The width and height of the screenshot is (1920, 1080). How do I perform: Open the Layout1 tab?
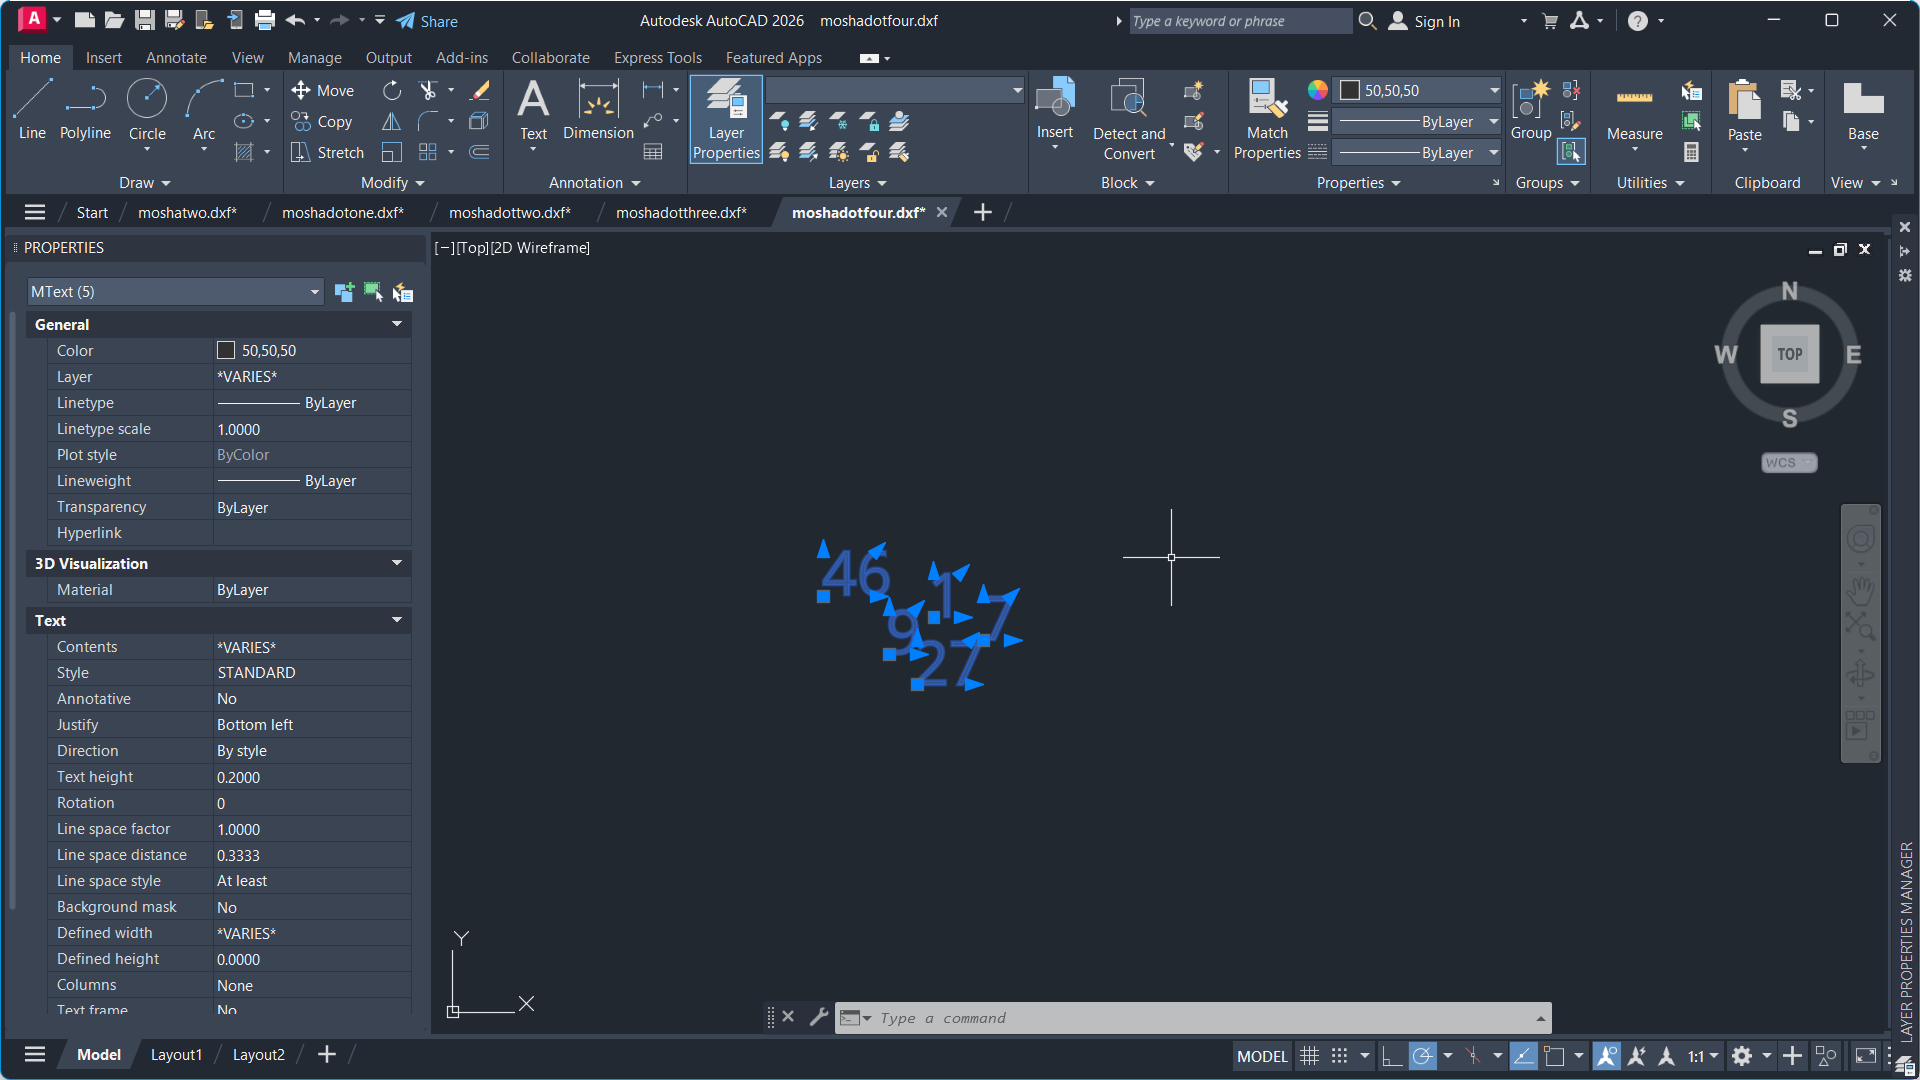[x=176, y=1054]
